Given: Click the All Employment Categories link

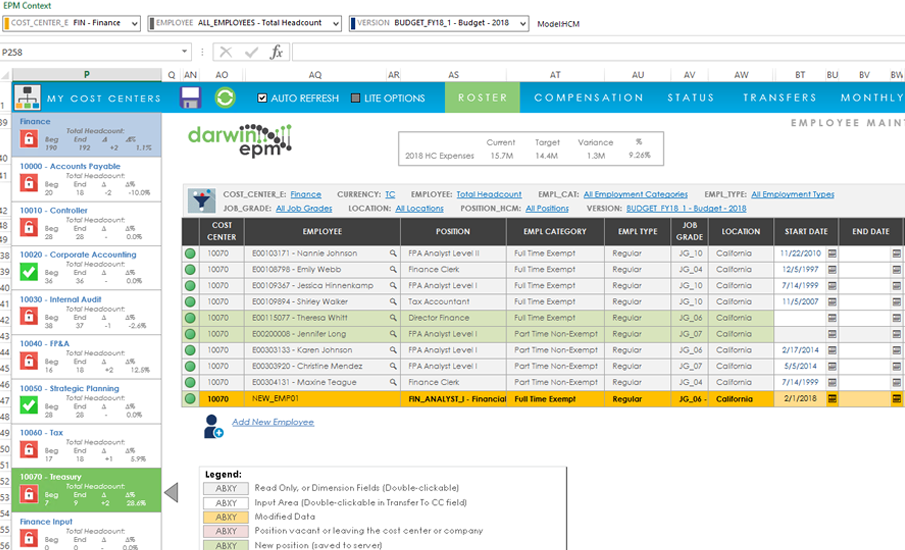Looking at the screenshot, I should (x=635, y=194).
